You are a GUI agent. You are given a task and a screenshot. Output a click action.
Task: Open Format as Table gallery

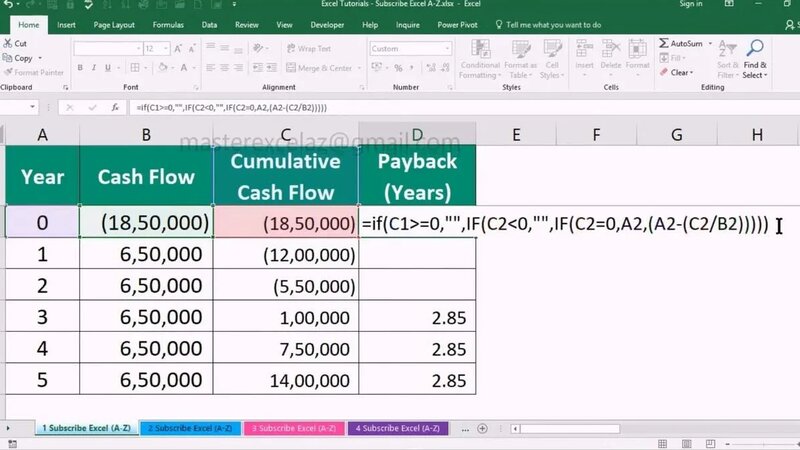point(520,59)
